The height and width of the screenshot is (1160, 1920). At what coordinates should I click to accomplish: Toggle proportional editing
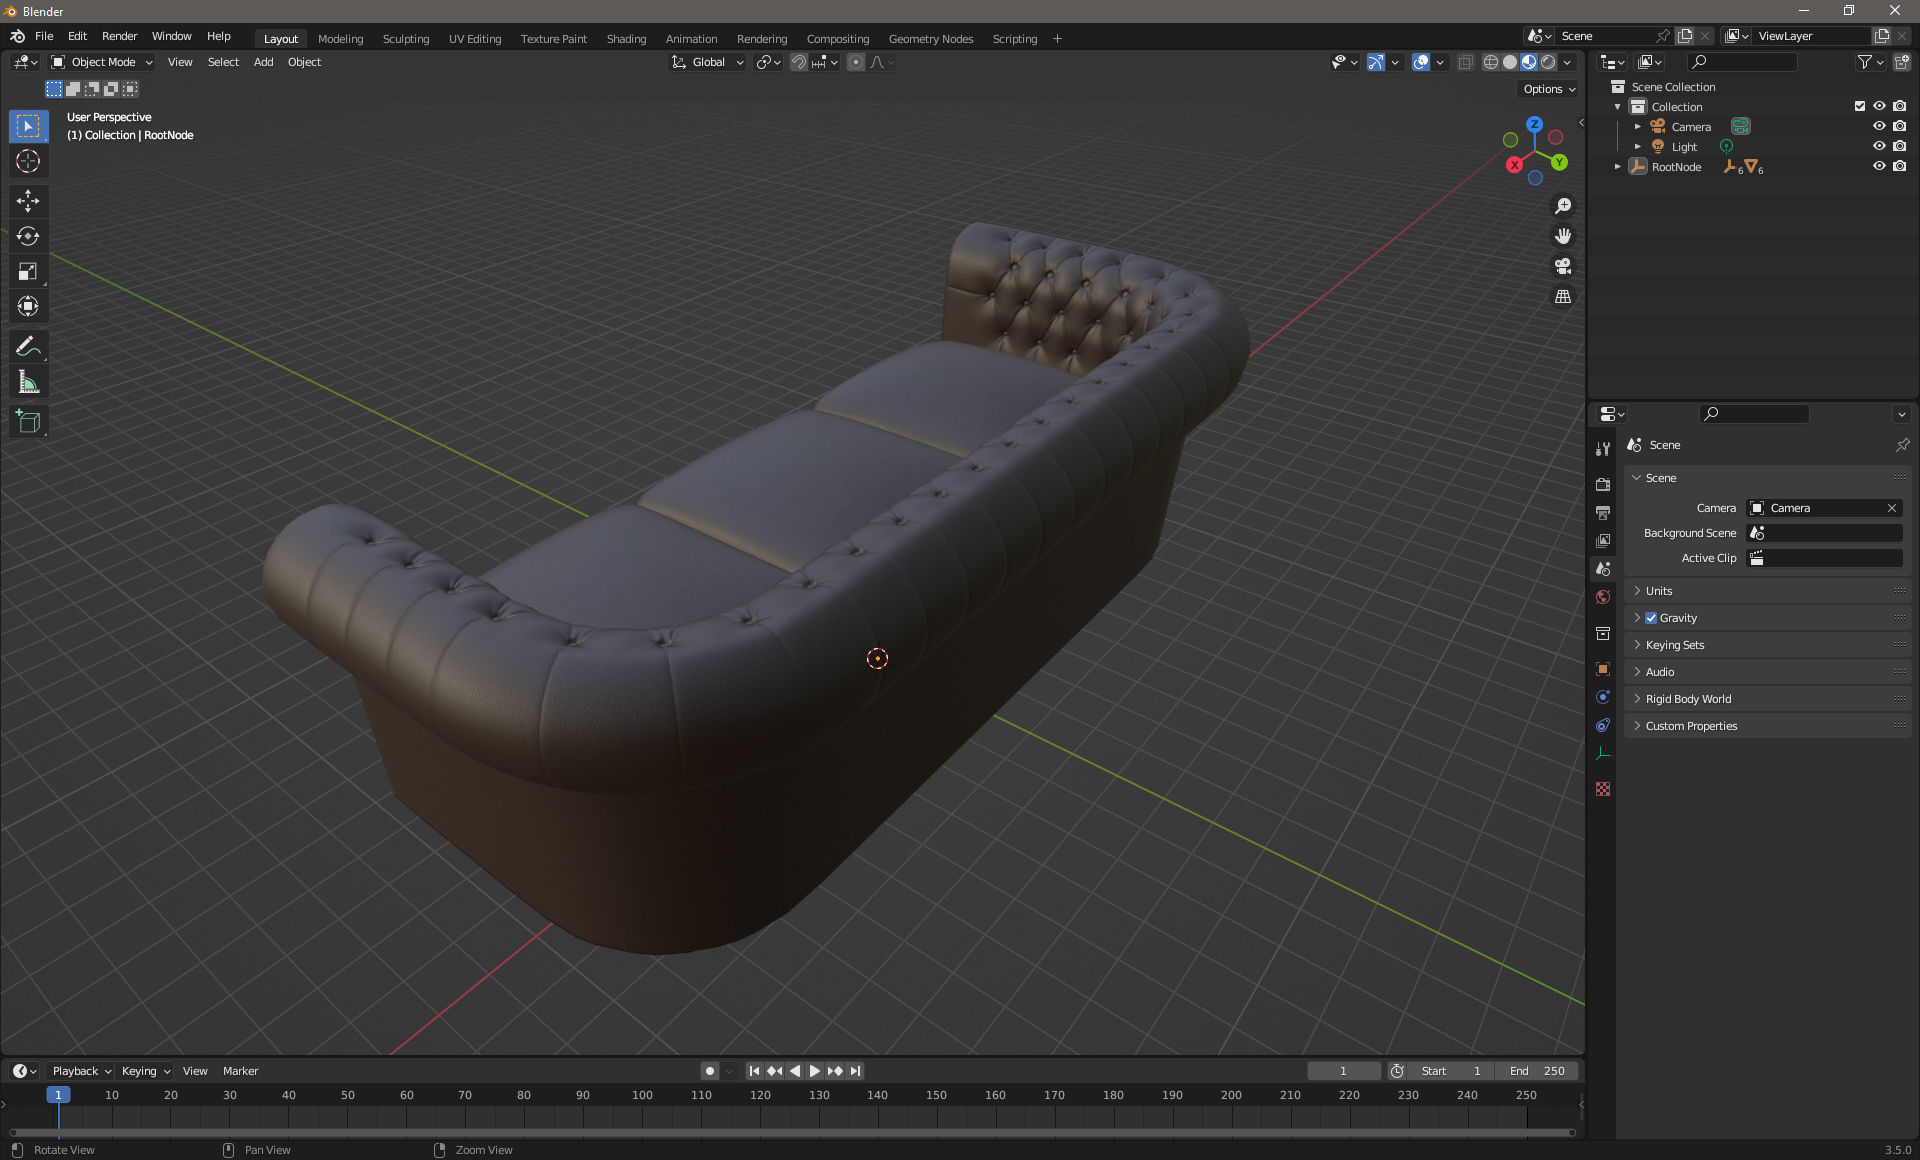(856, 62)
